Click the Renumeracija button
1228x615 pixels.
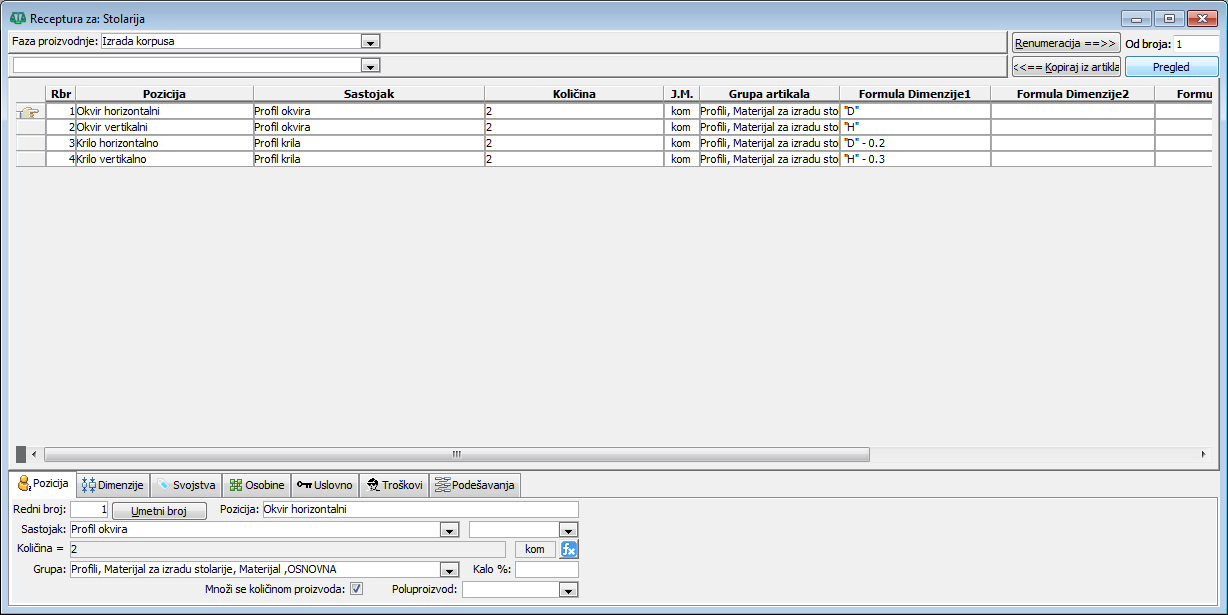click(x=1065, y=44)
